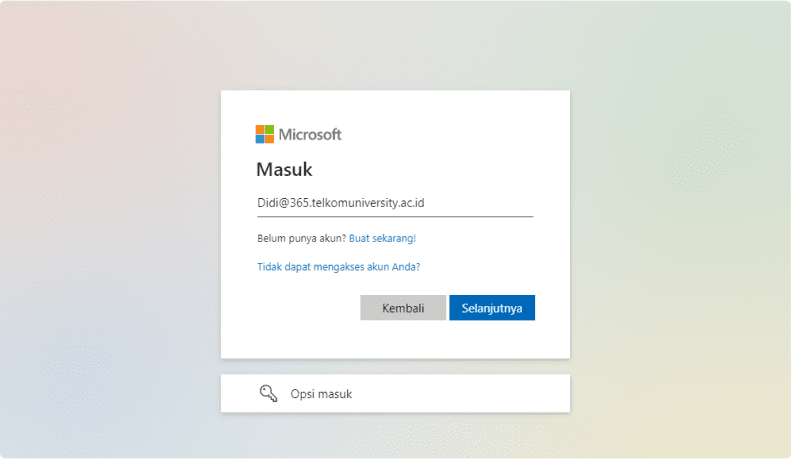The height and width of the screenshot is (459, 791).
Task: Click the "Masuk" heading text
Action: (x=284, y=169)
